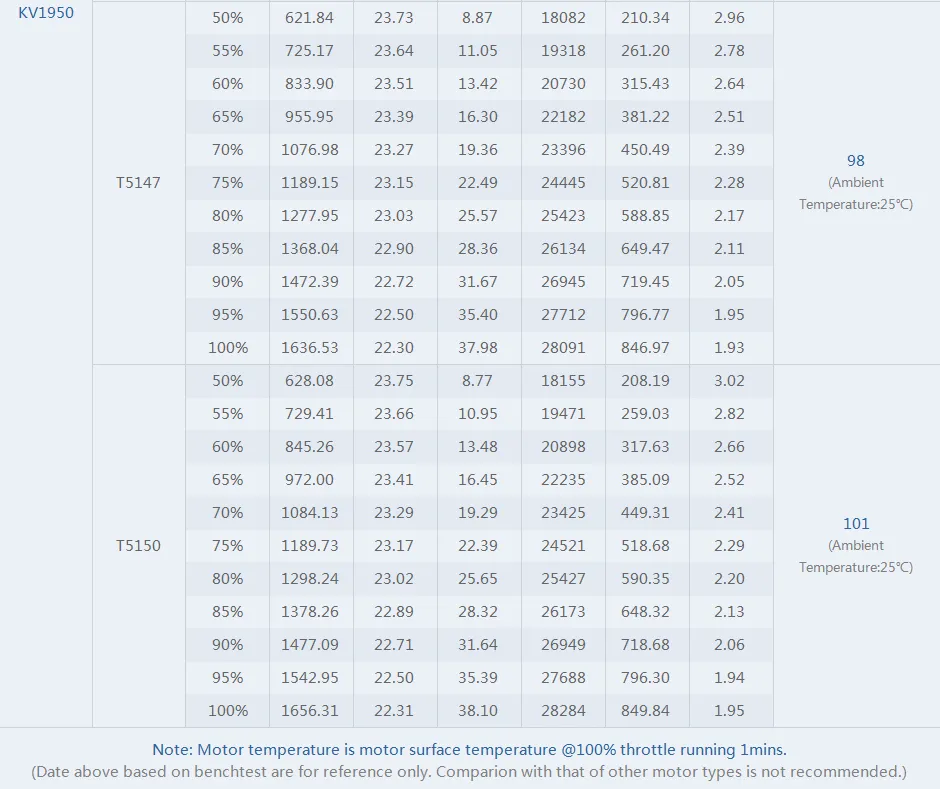Image resolution: width=940 pixels, height=789 pixels.
Task: Click power value 846.97
Action: (x=645, y=348)
